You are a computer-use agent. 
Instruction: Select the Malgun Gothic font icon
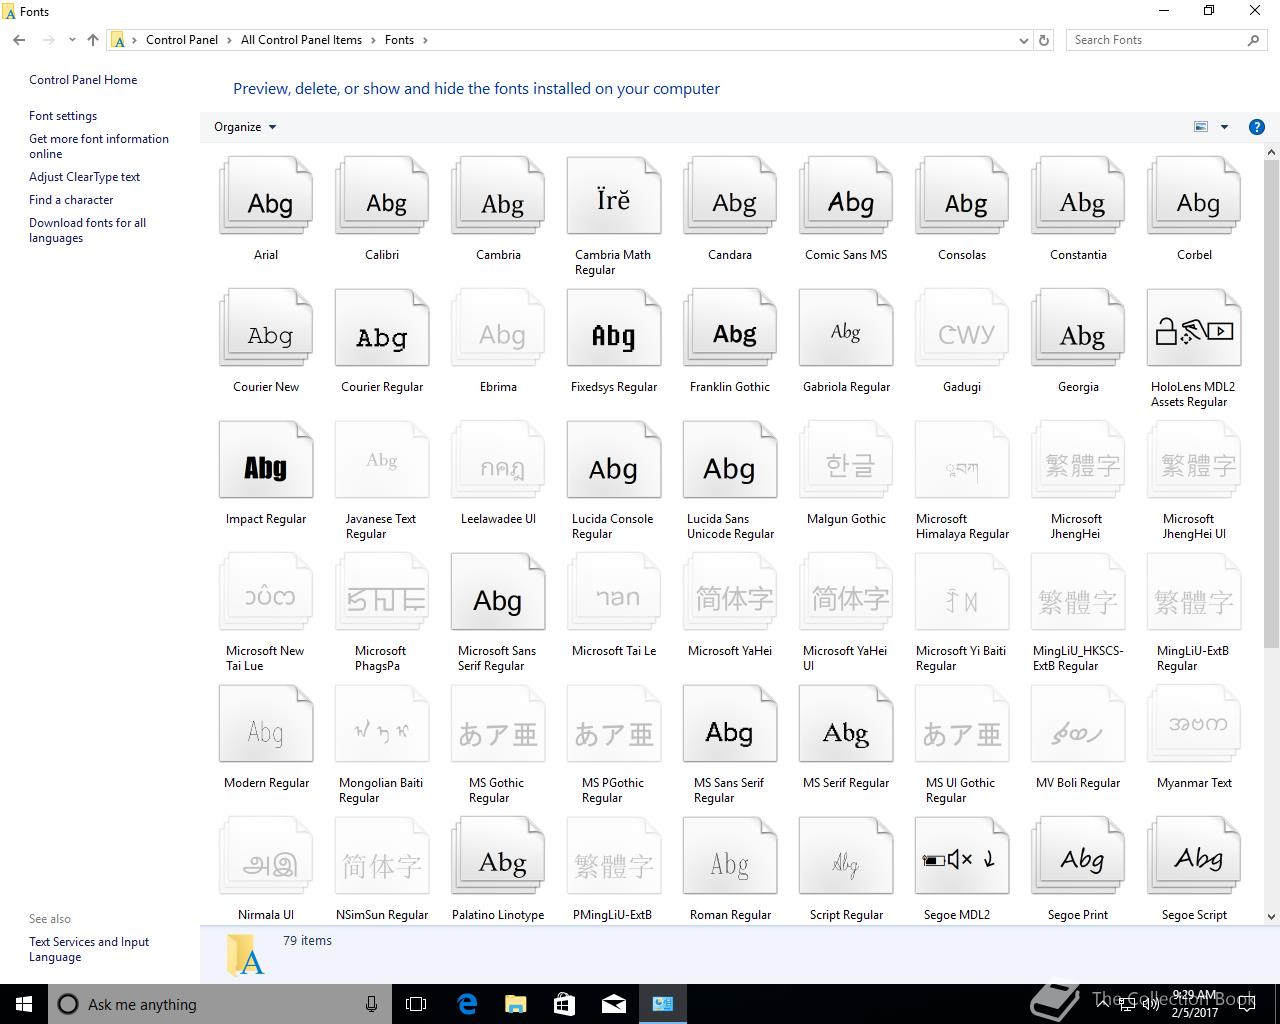[846, 460]
